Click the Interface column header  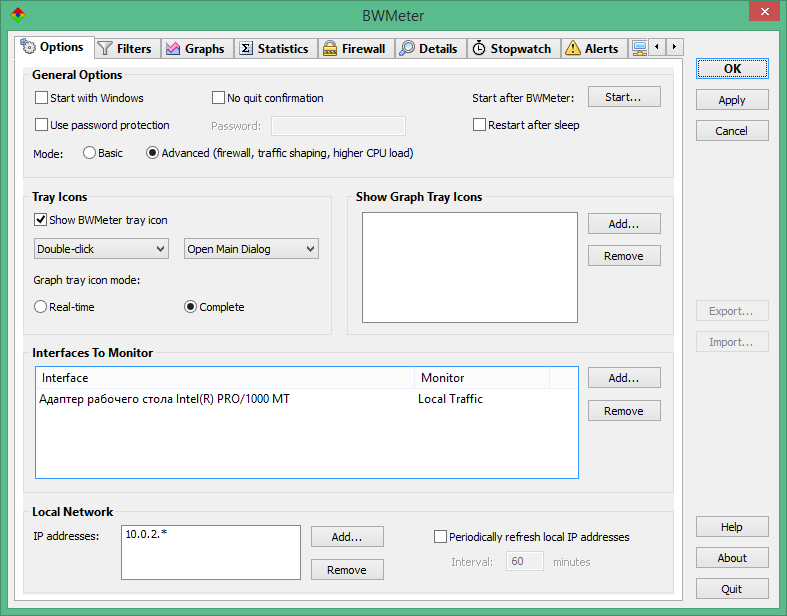(225, 378)
